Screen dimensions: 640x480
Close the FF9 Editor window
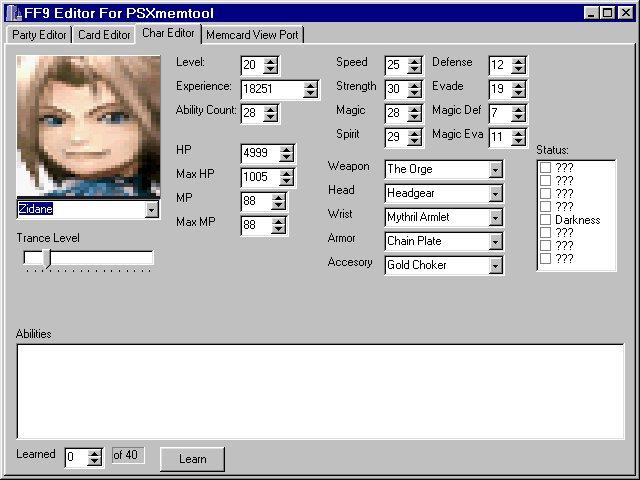(x=625, y=13)
